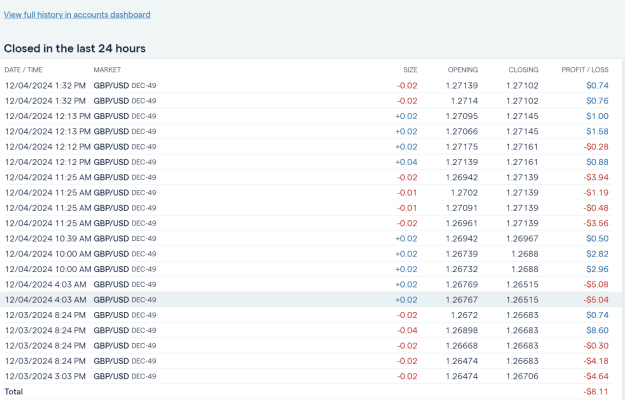Select the $0.88 profit value
The width and height of the screenshot is (625, 400).
[597, 162]
